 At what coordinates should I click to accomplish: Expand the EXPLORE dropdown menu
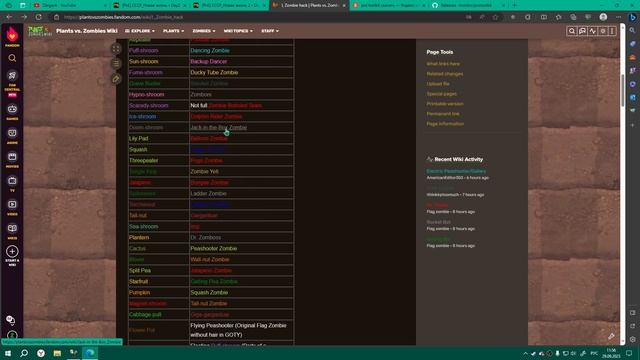(140, 31)
